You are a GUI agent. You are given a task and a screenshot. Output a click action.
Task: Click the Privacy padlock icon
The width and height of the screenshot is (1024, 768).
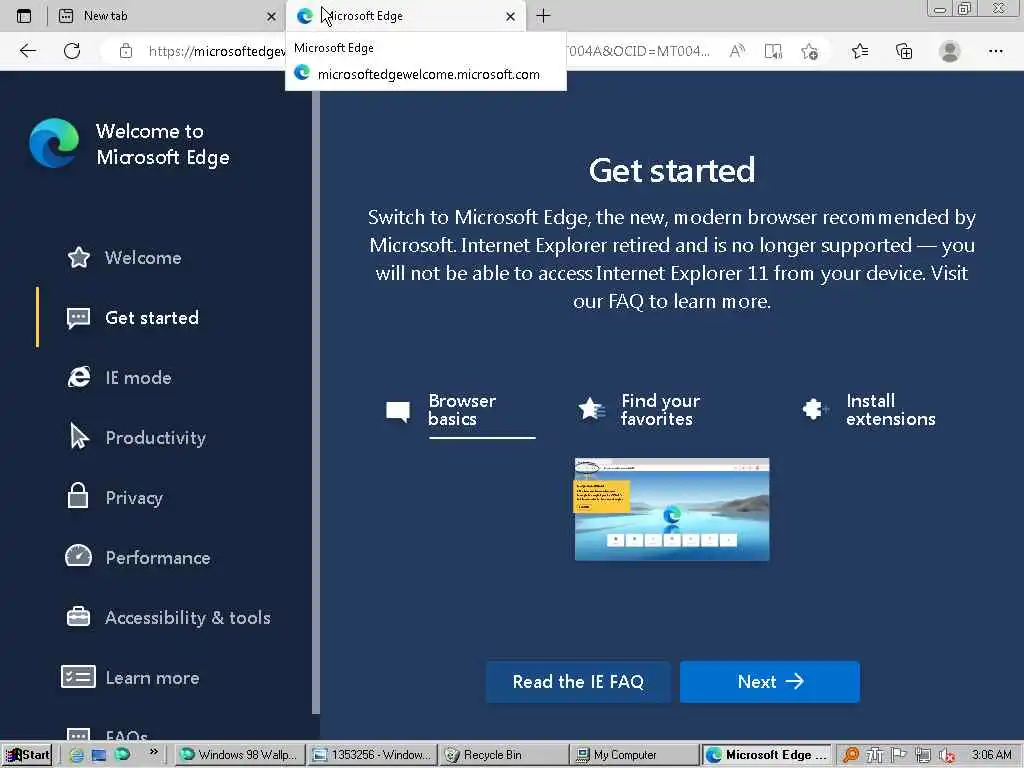78,495
